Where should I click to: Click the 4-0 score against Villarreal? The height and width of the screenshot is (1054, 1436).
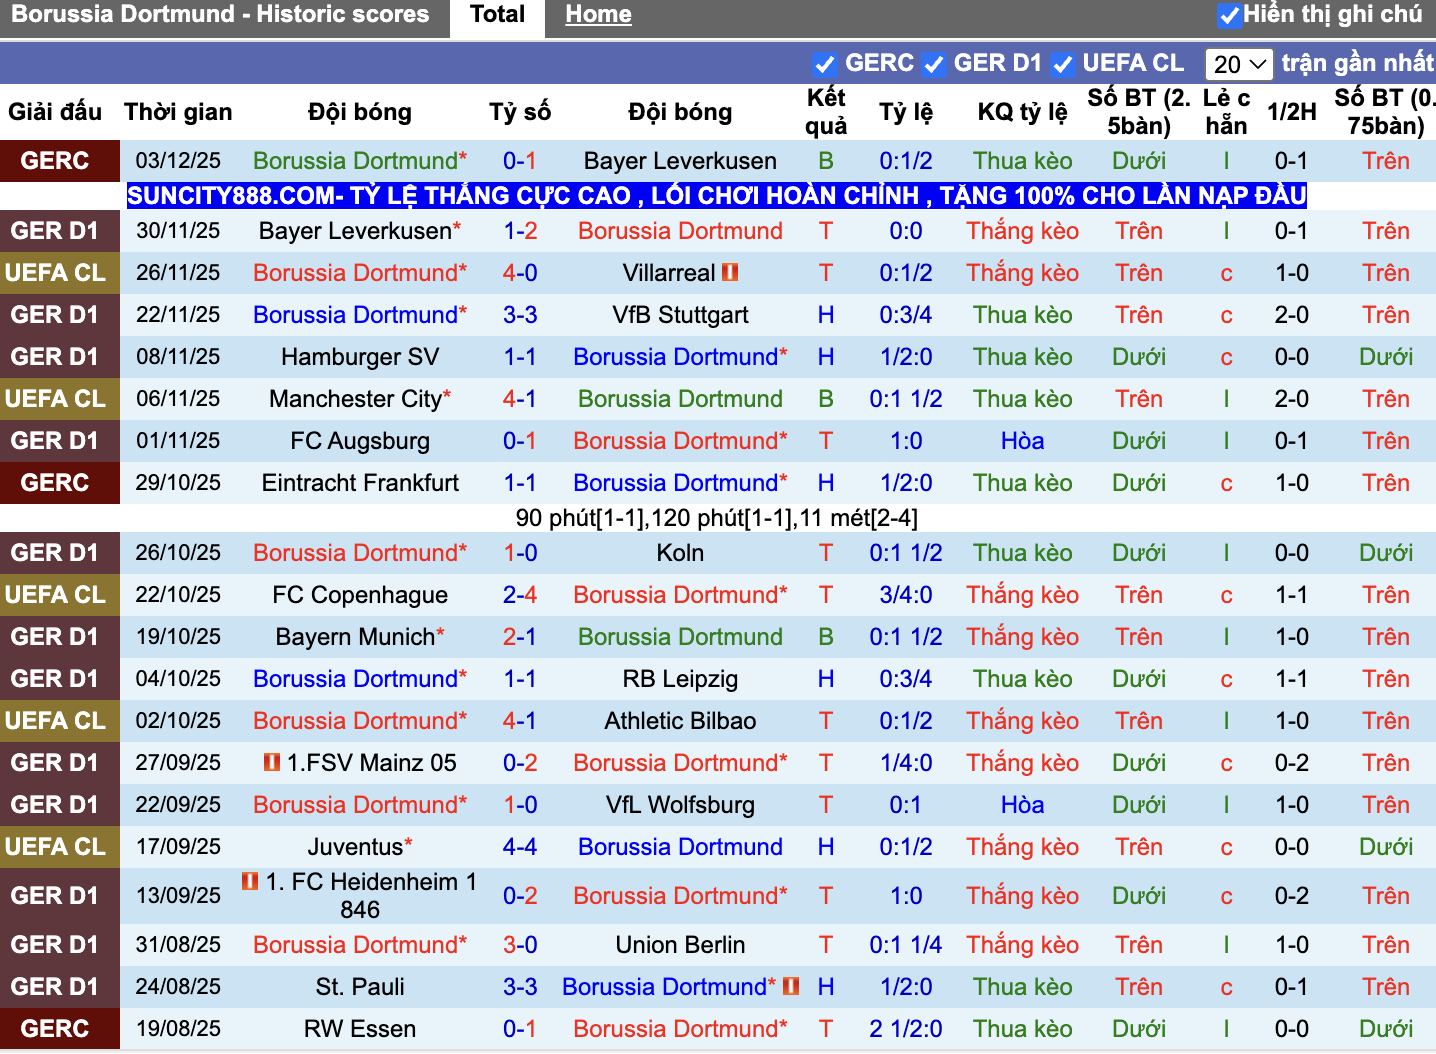[520, 273]
